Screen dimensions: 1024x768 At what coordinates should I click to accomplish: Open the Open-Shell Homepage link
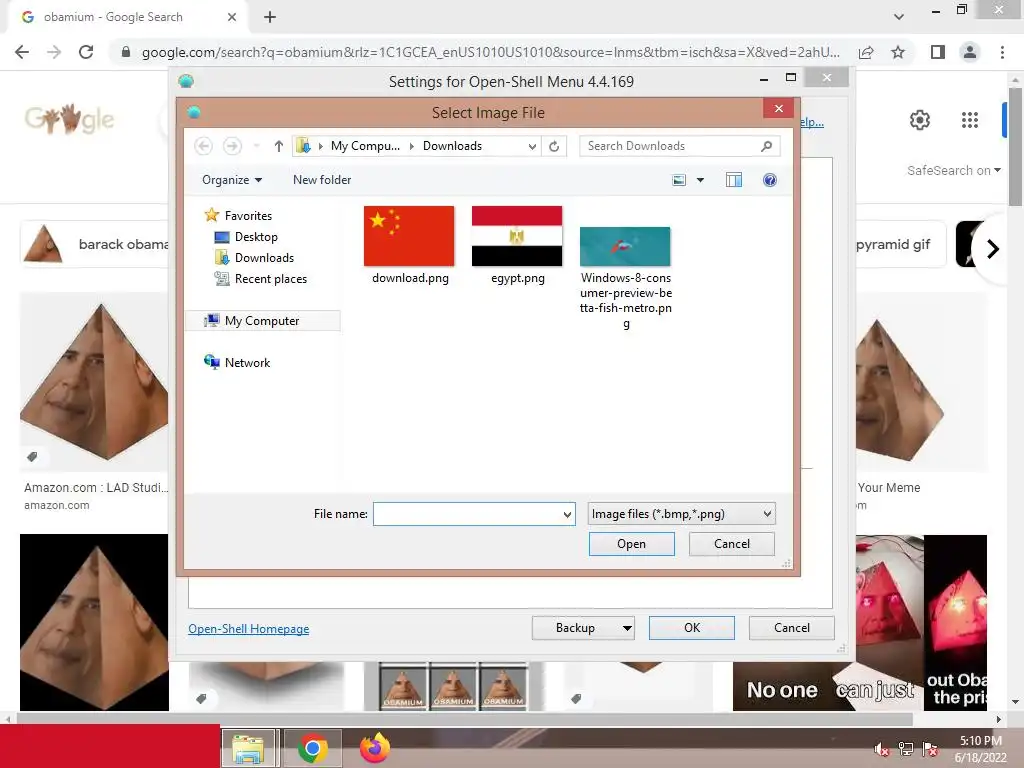[x=249, y=629]
